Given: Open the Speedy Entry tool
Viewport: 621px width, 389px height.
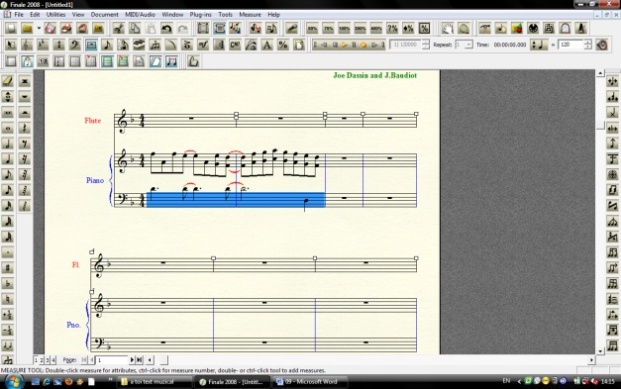Looking at the screenshot, I should click(123, 45).
